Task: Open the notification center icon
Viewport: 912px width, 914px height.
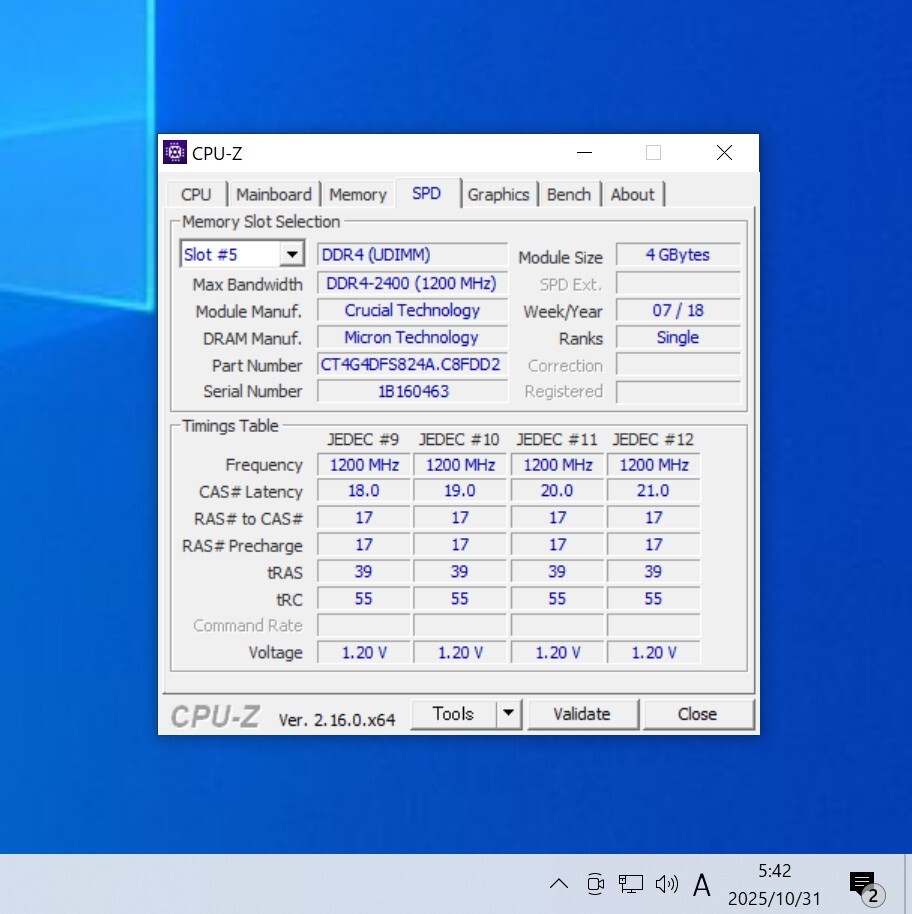Action: [x=860, y=884]
